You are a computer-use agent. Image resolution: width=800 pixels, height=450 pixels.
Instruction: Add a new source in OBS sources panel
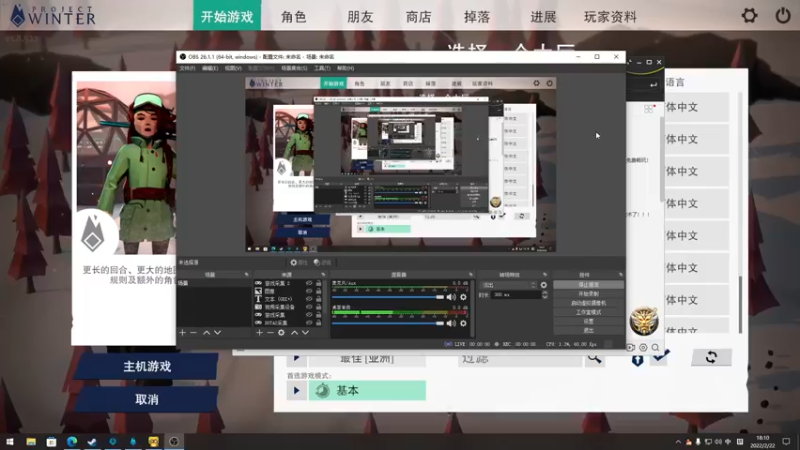click(x=259, y=333)
